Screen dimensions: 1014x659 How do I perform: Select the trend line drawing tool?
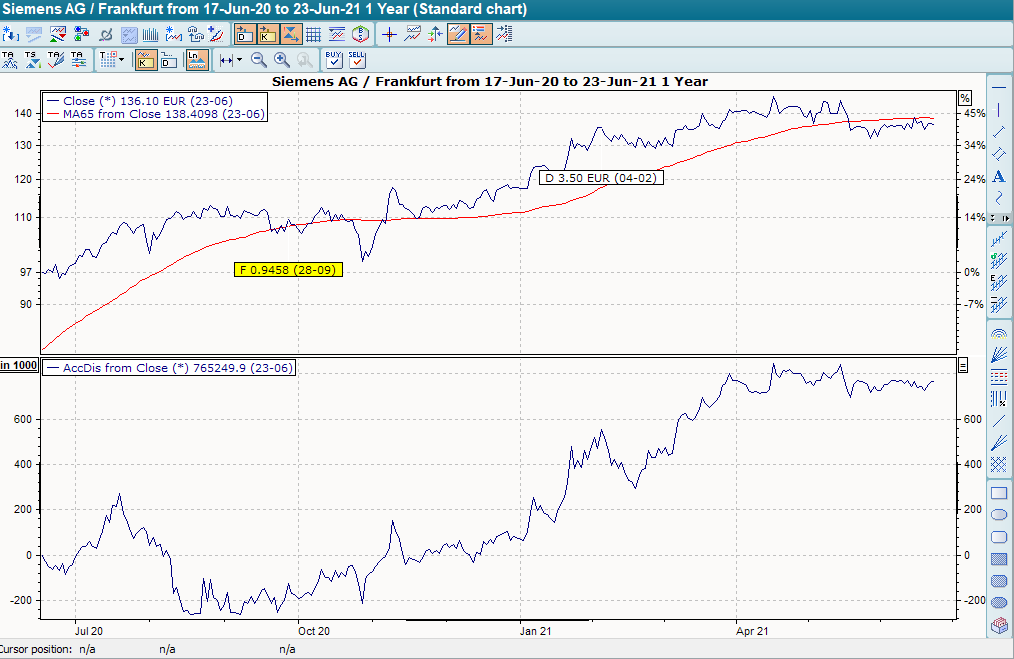coord(997,132)
